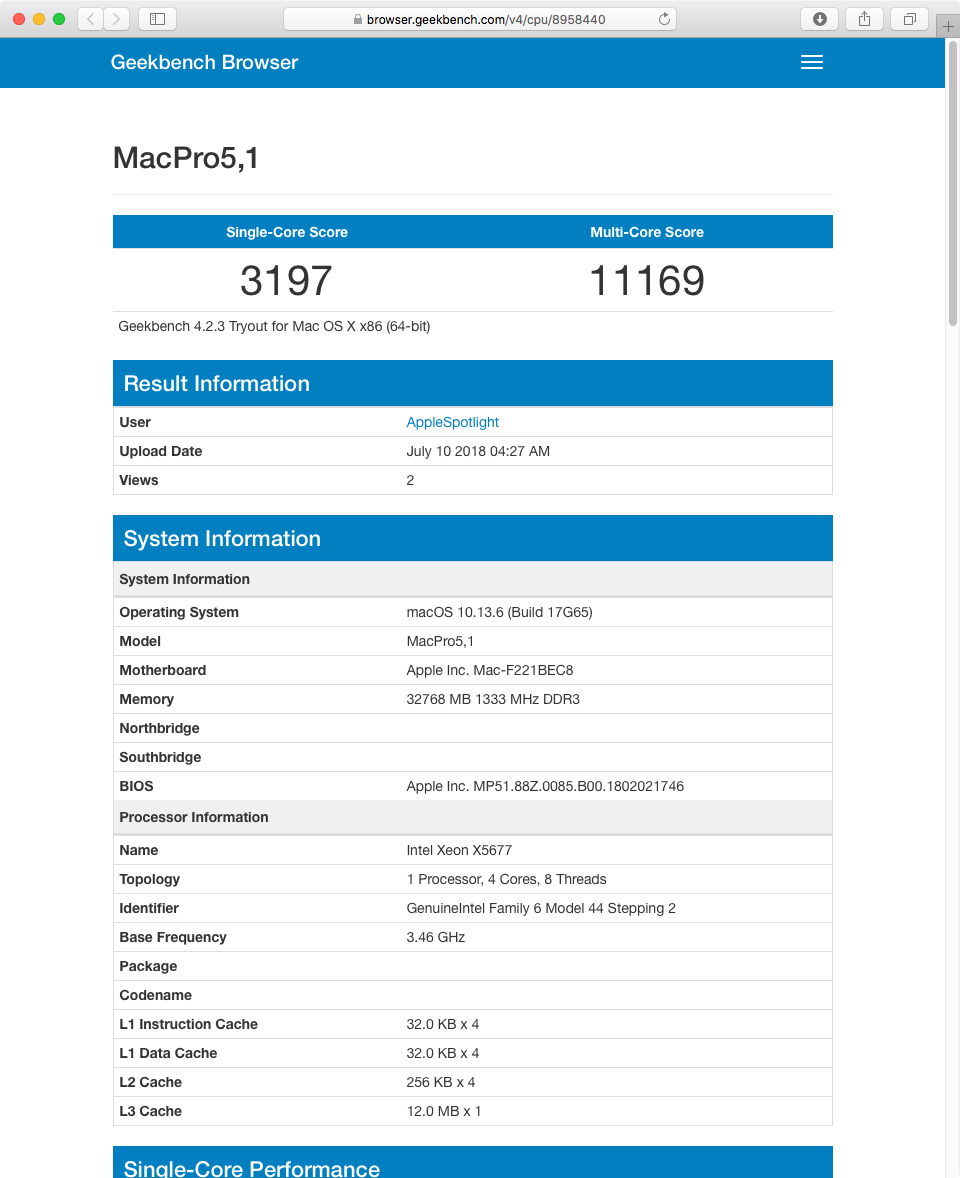
Task: Expand the Geekbench hamburger menu
Action: pyautogui.click(x=812, y=62)
